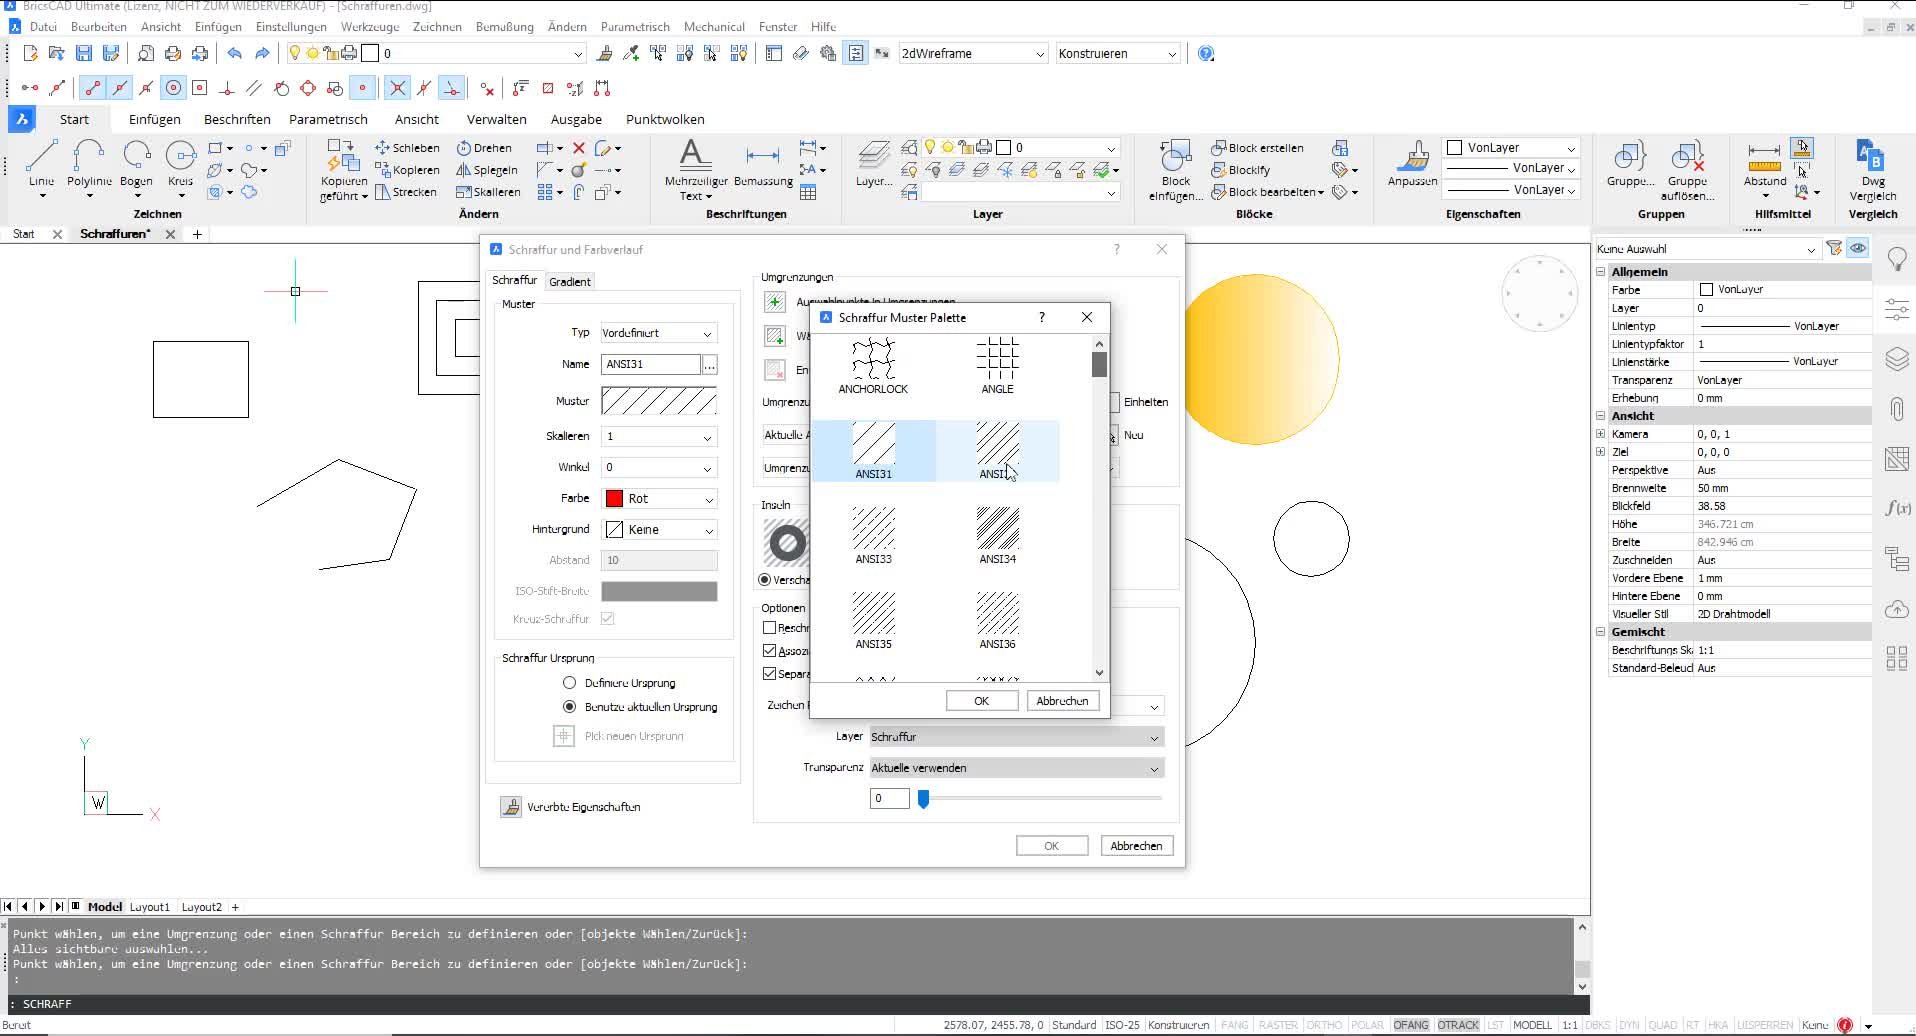Image resolution: width=1916 pixels, height=1036 pixels.
Task: Click the Vererbte Eigenschaften icon
Action: click(x=511, y=807)
